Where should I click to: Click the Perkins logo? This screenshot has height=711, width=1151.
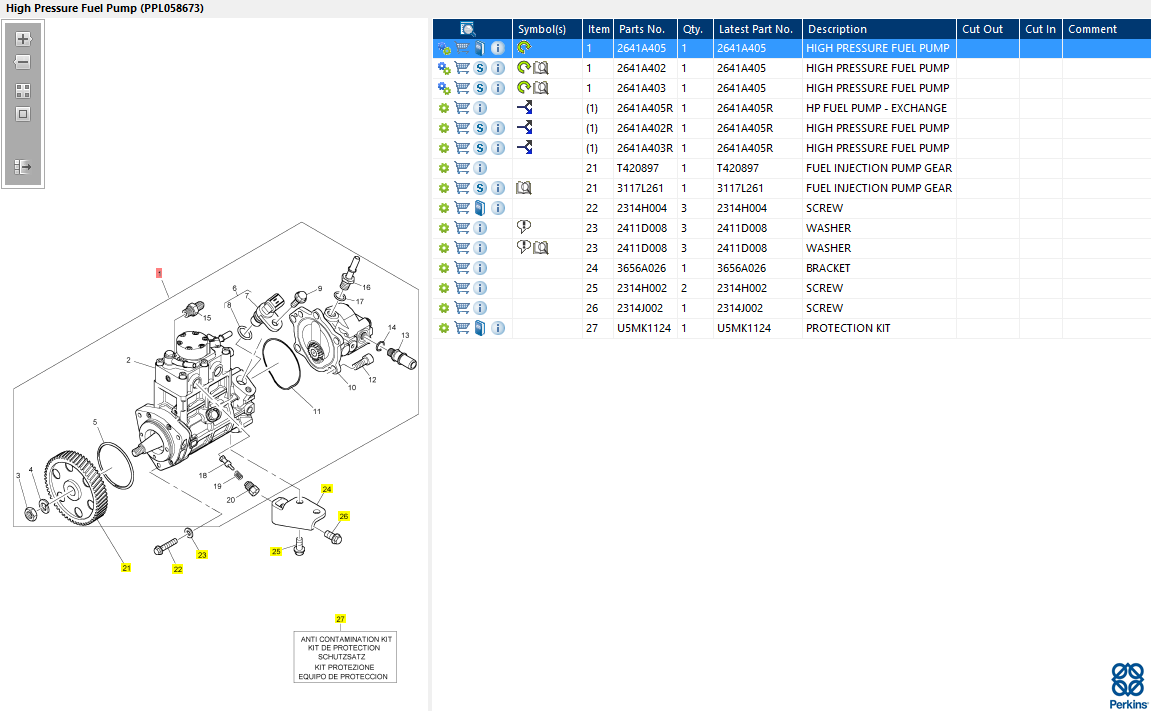pos(1128,686)
